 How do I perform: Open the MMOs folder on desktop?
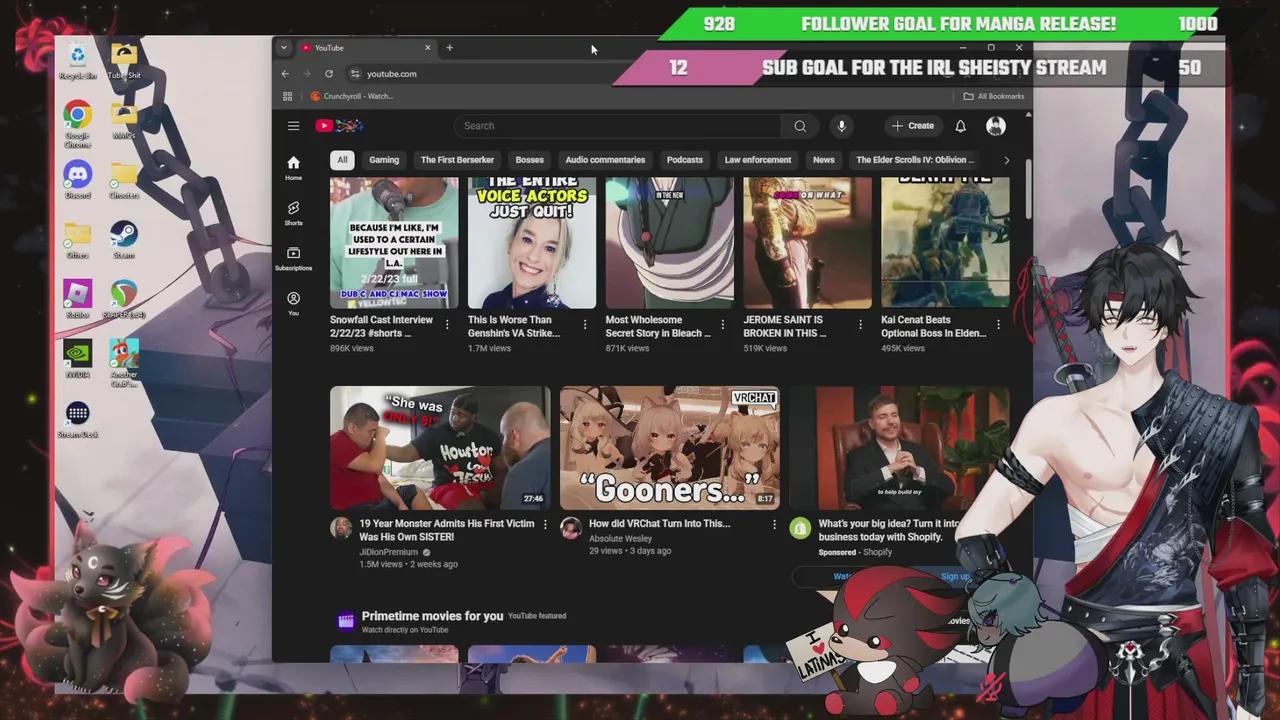[x=124, y=119]
